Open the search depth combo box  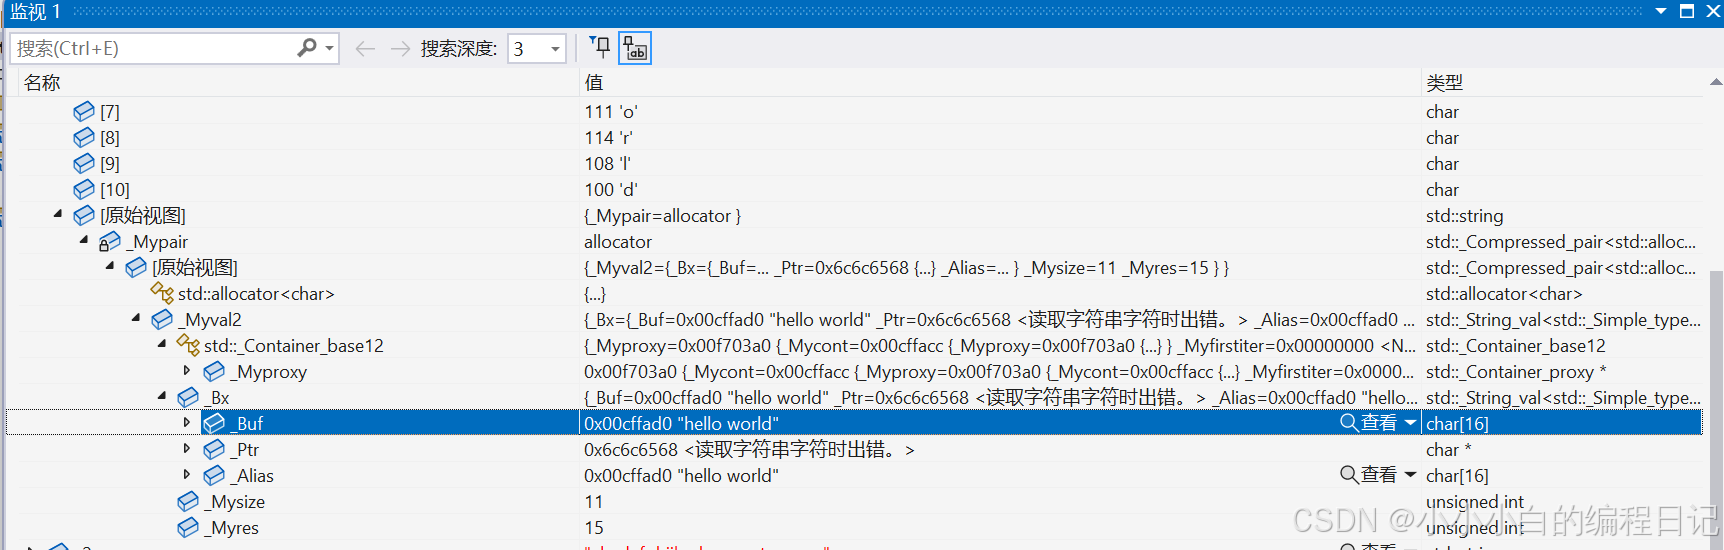[x=537, y=48]
